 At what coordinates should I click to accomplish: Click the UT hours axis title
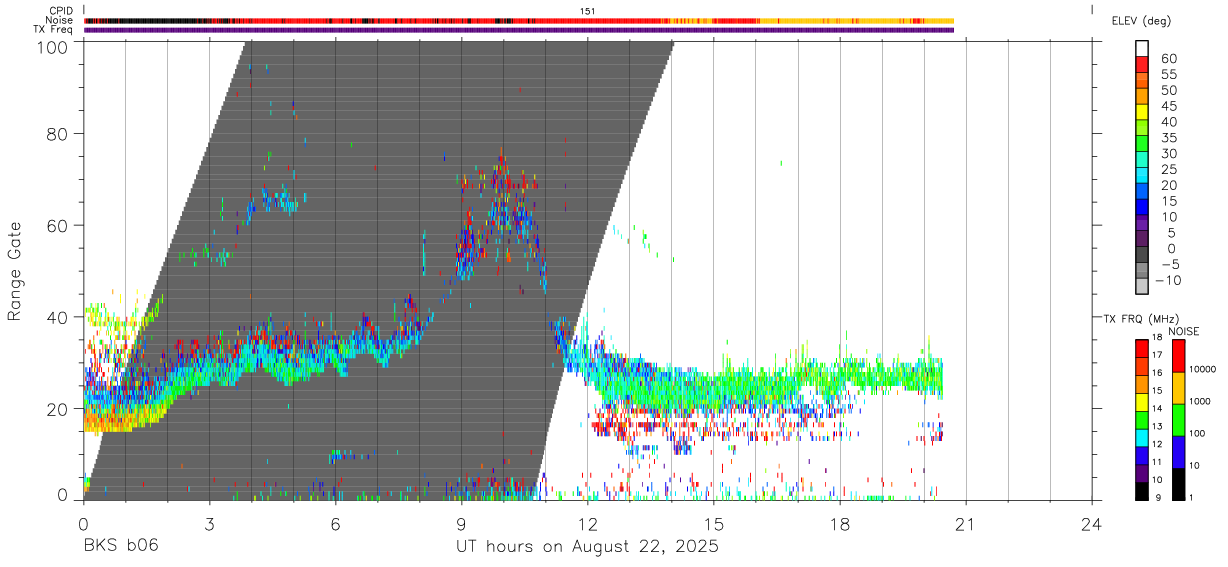(x=588, y=547)
